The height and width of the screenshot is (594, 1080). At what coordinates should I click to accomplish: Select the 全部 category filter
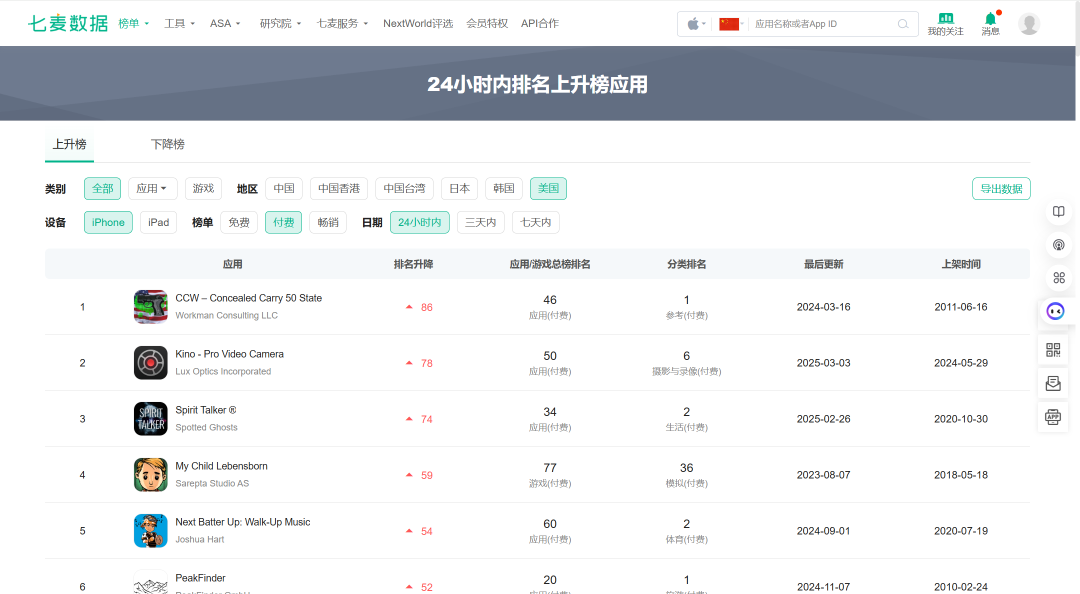tap(103, 188)
